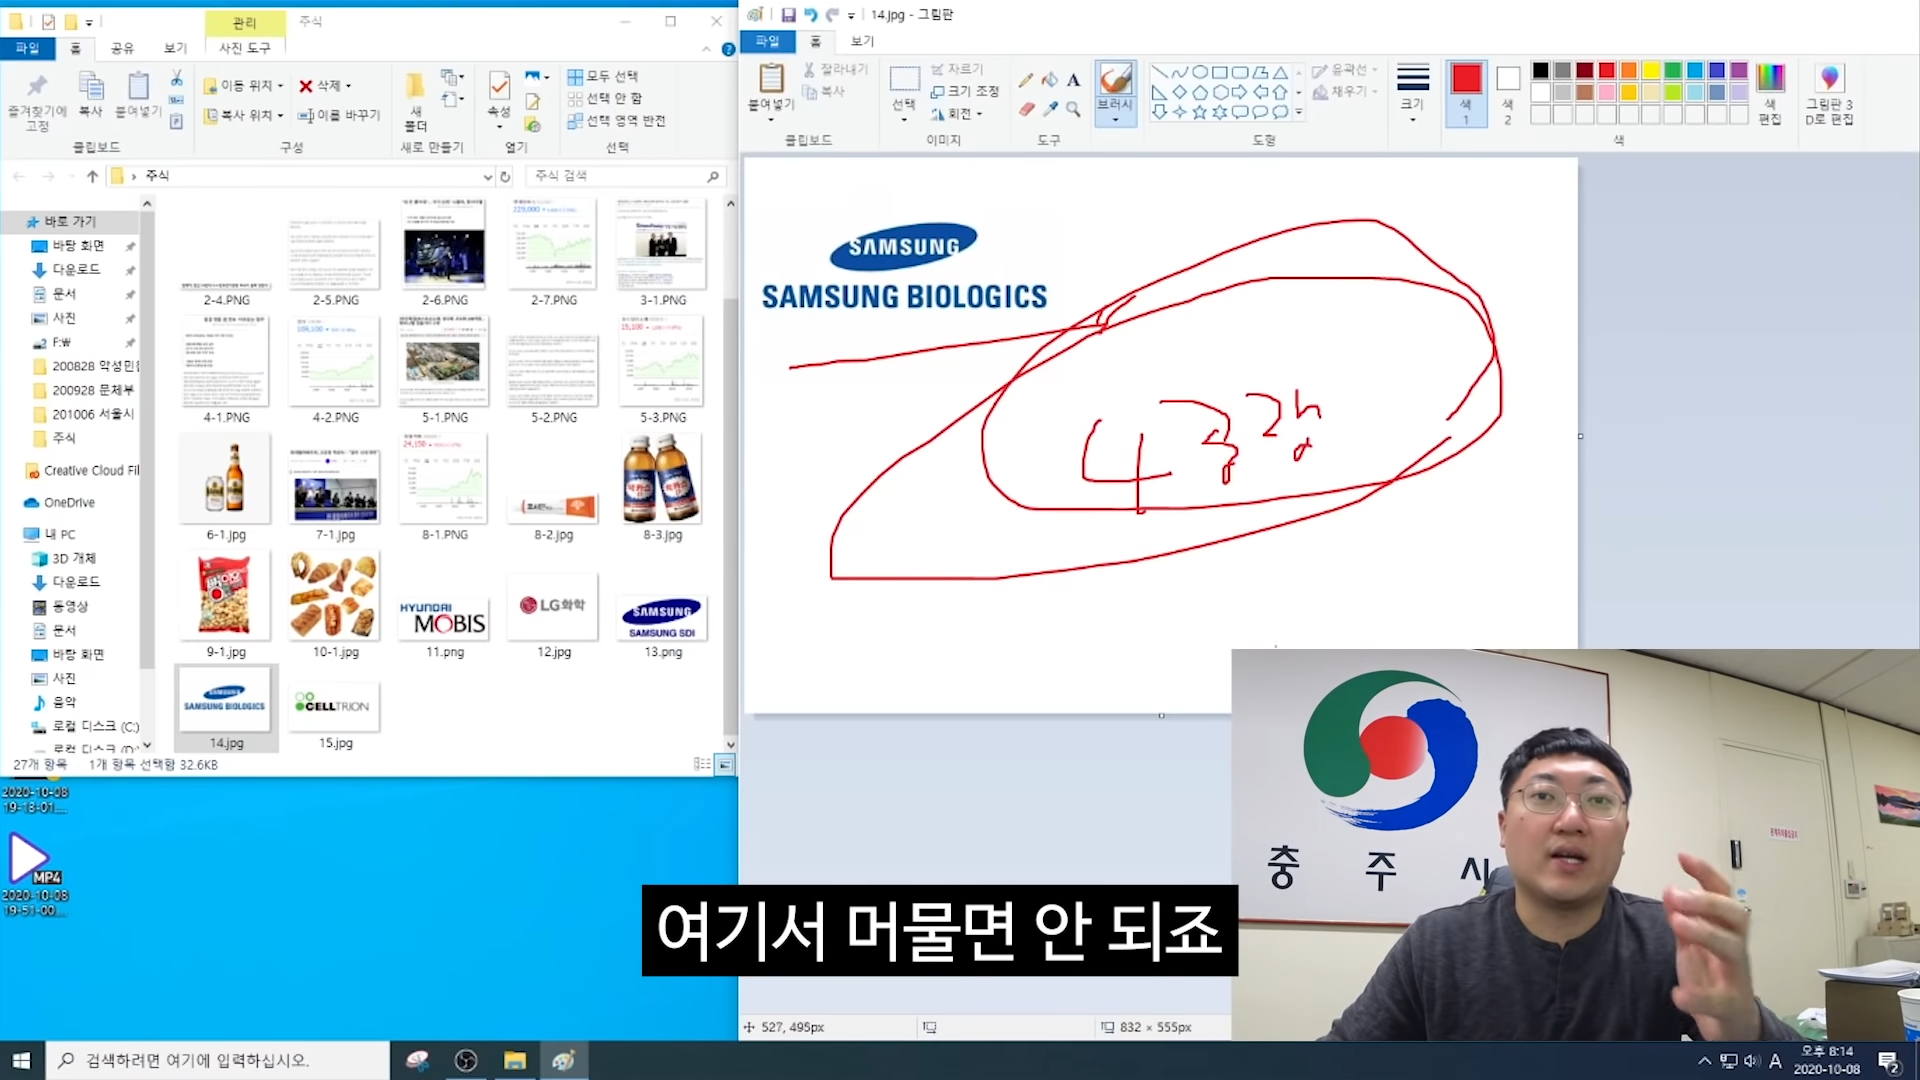Switch to the View tab in Paint
This screenshot has width=1920, height=1080.
[862, 41]
